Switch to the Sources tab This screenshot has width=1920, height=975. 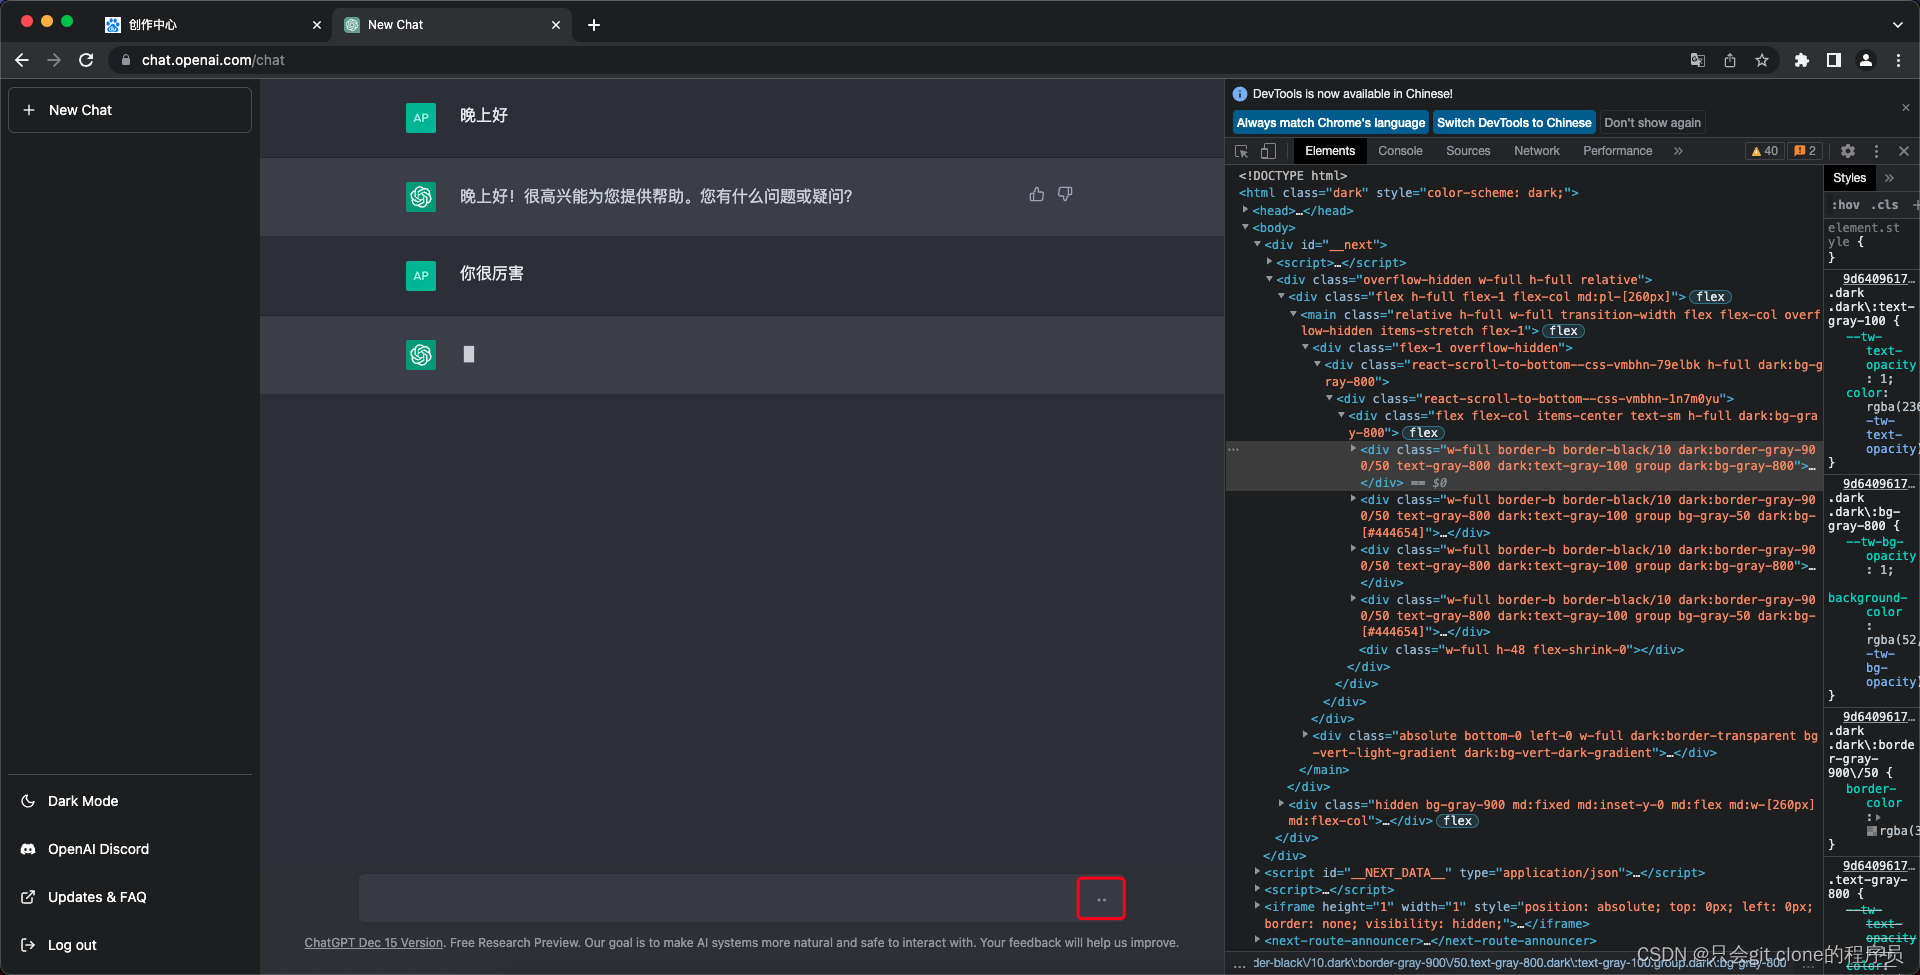coord(1468,151)
